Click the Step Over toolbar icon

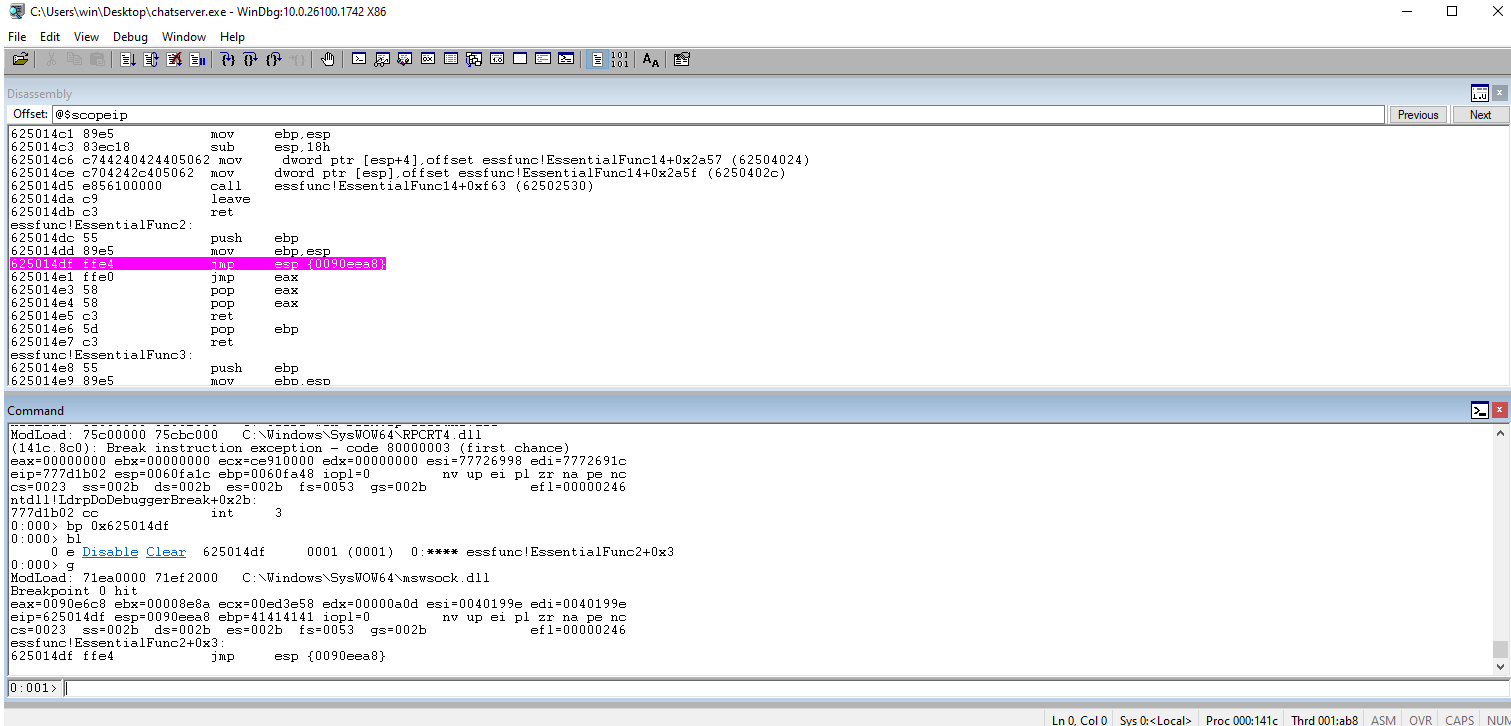coord(251,60)
